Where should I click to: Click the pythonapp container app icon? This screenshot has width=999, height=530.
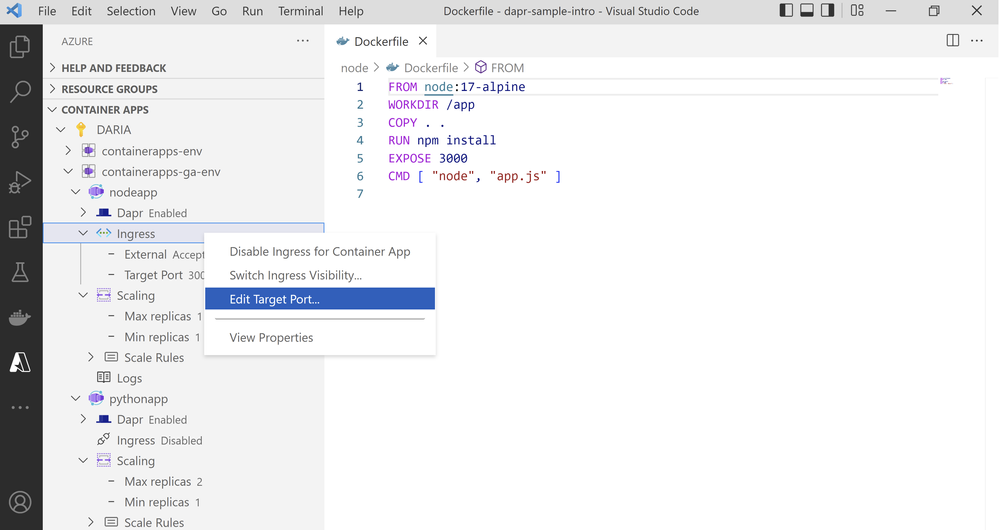point(96,399)
